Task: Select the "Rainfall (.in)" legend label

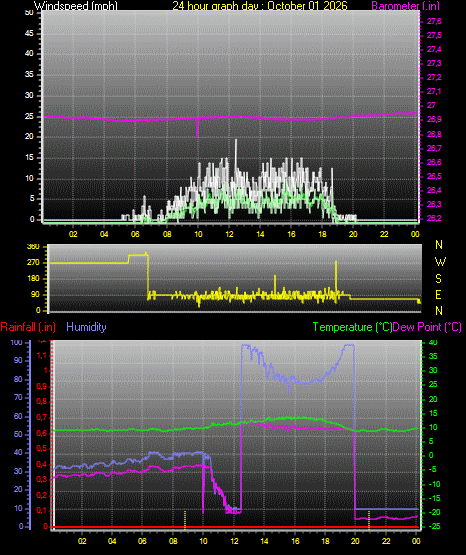Action: (x=28, y=327)
